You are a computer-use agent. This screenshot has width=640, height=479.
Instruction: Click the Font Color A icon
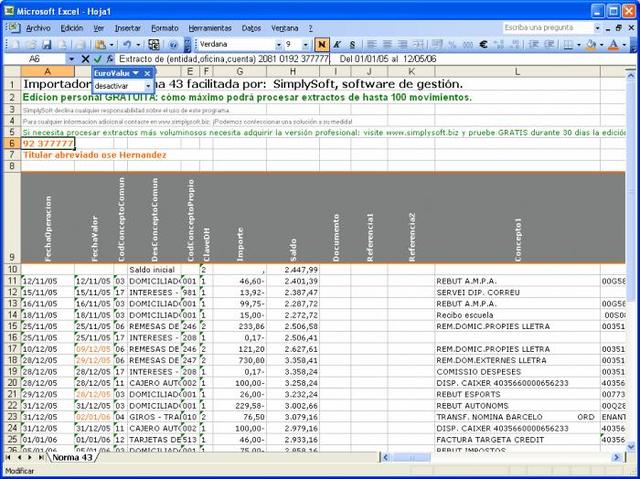point(613,44)
